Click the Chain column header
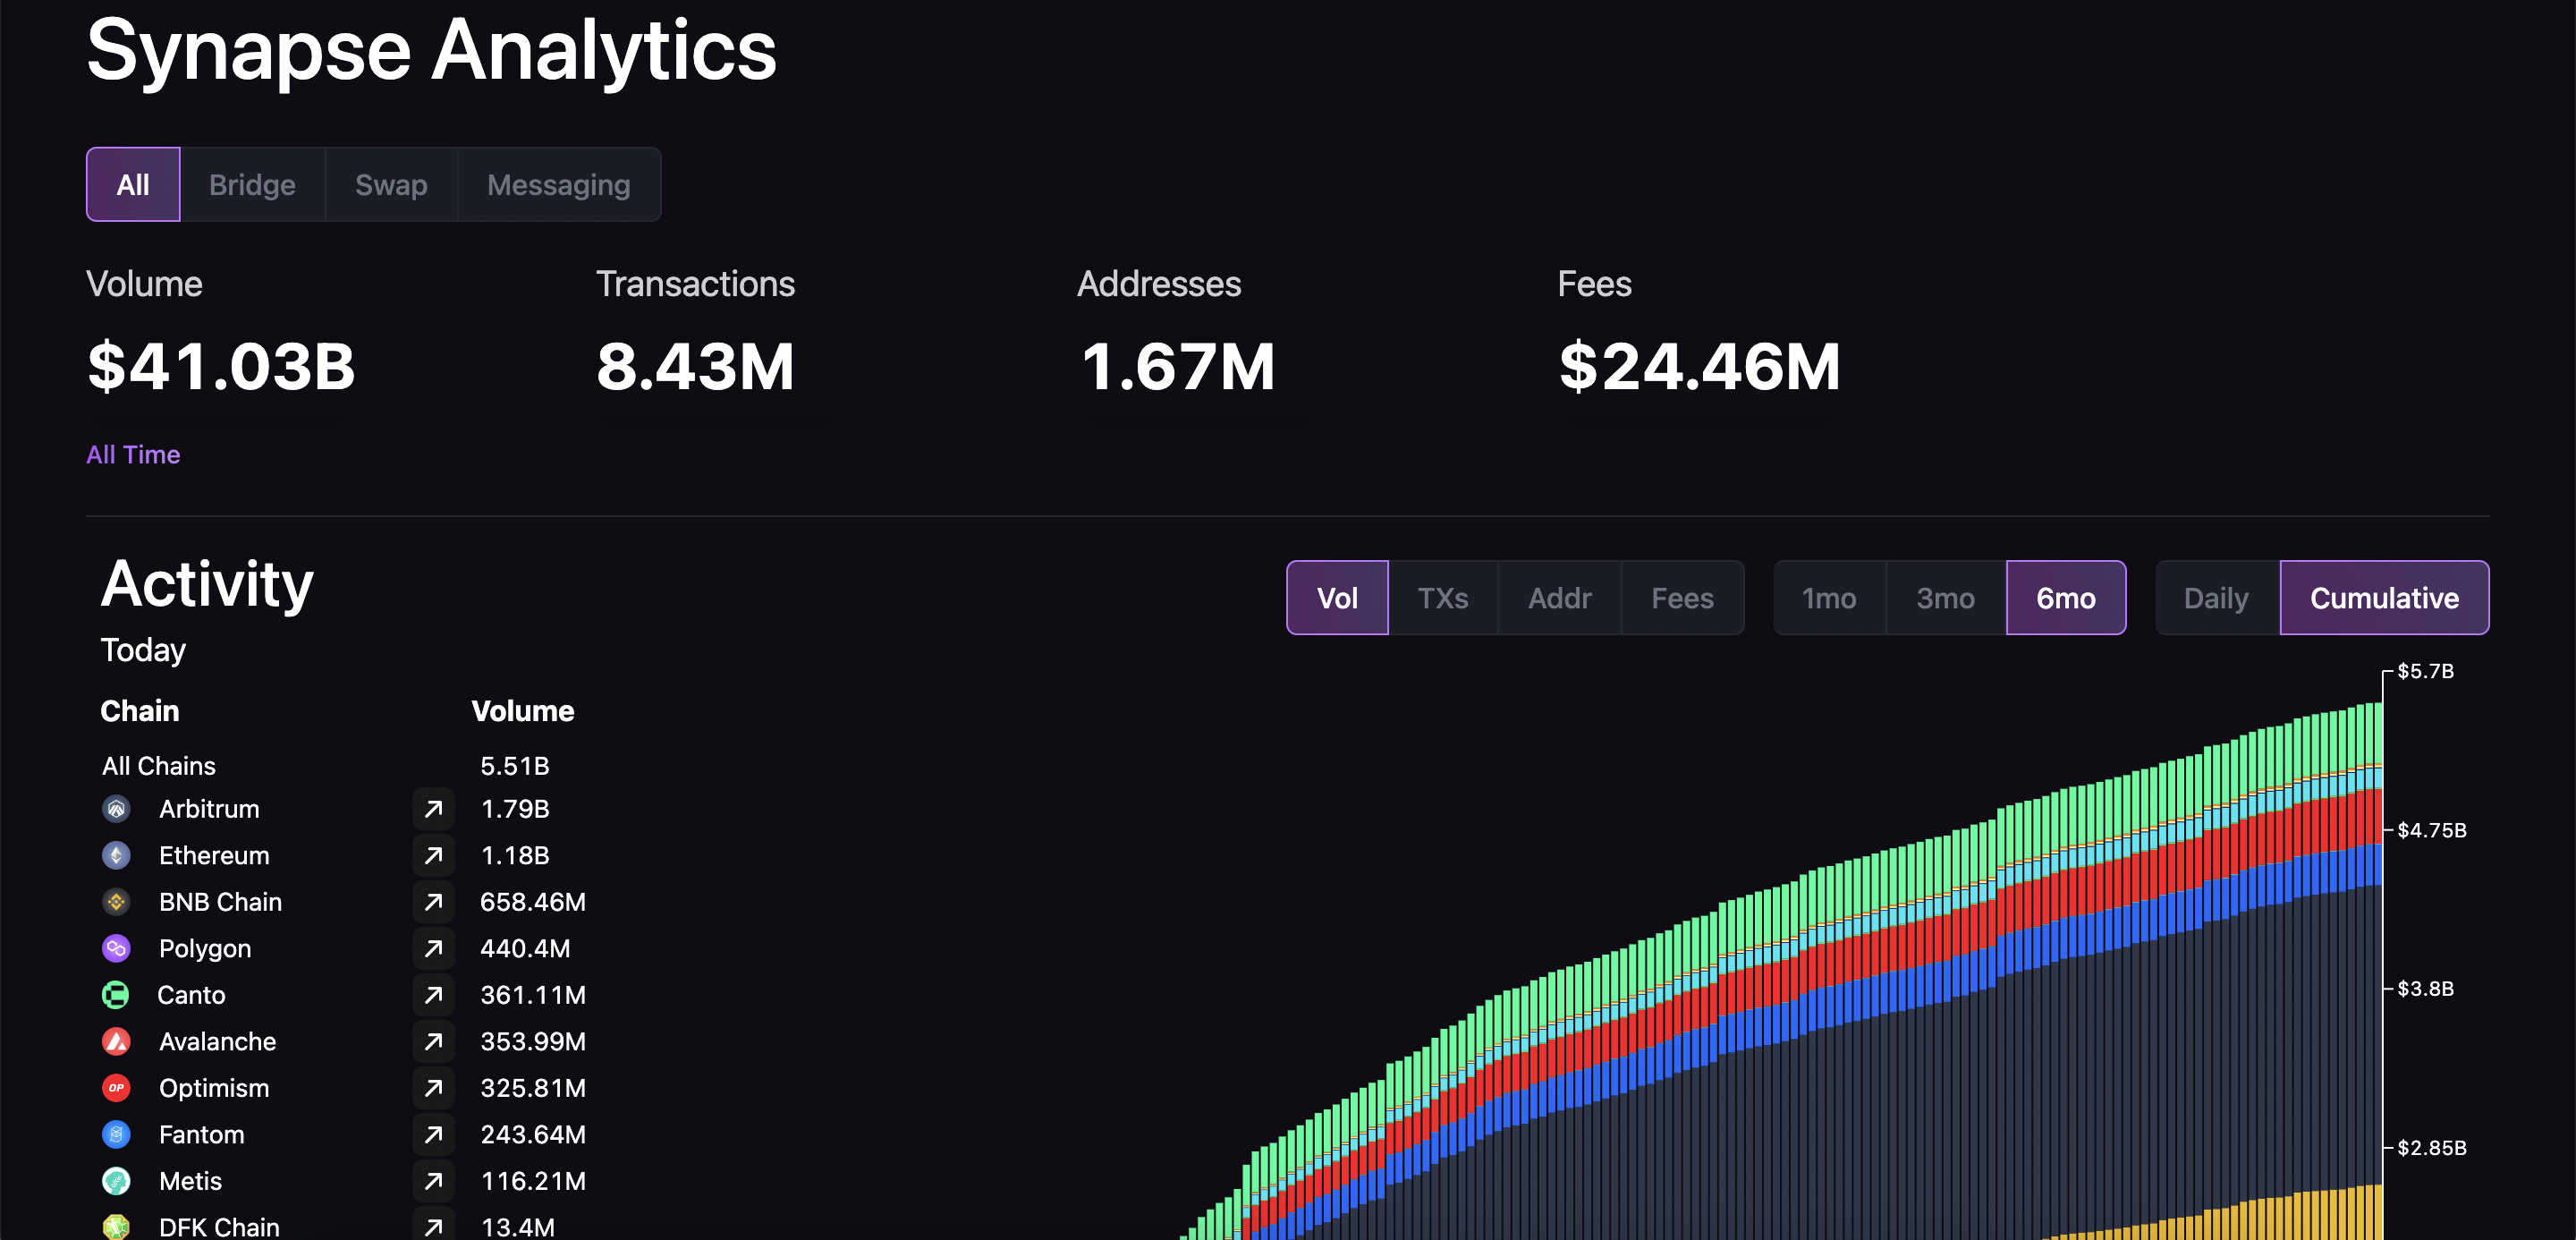2576x1240 pixels. (139, 710)
